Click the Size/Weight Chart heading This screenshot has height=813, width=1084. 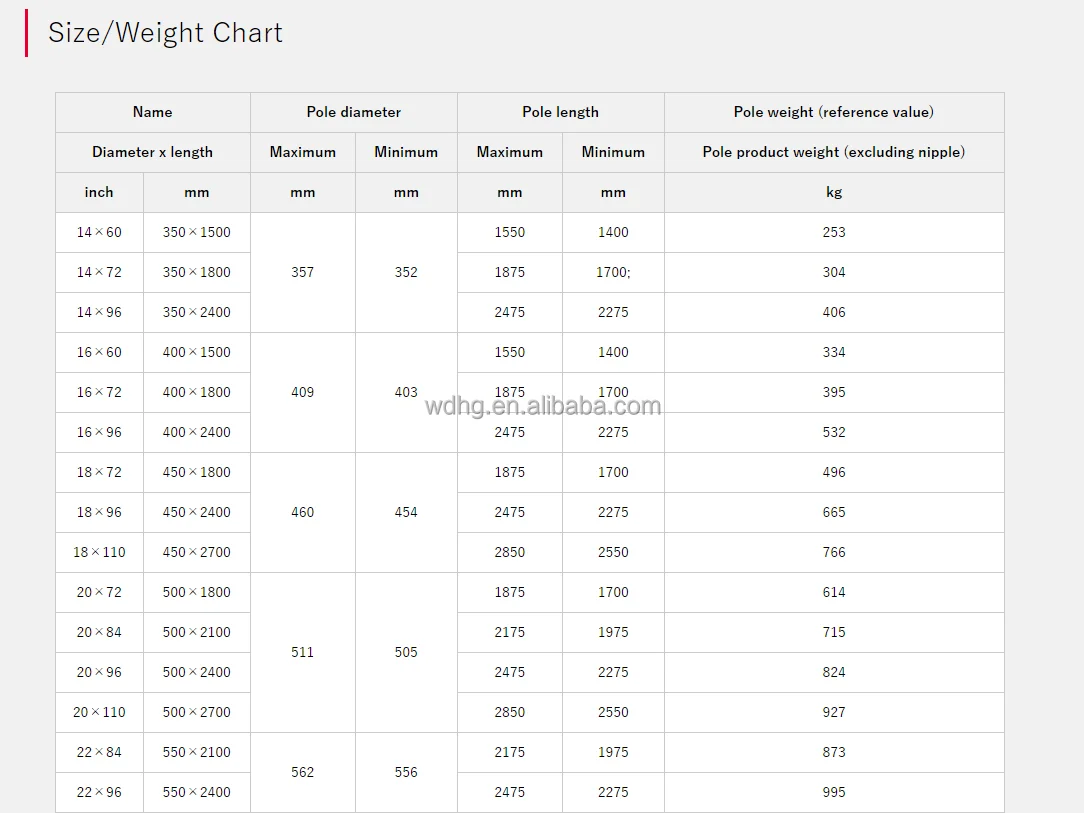(x=165, y=33)
